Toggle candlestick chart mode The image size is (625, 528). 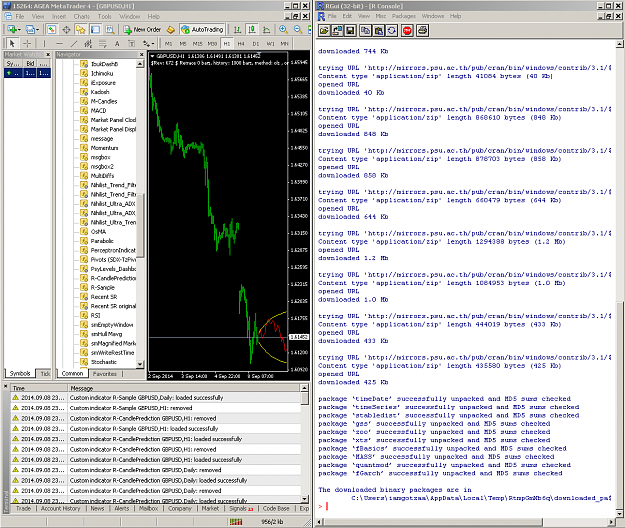pyautogui.click(x=252, y=29)
